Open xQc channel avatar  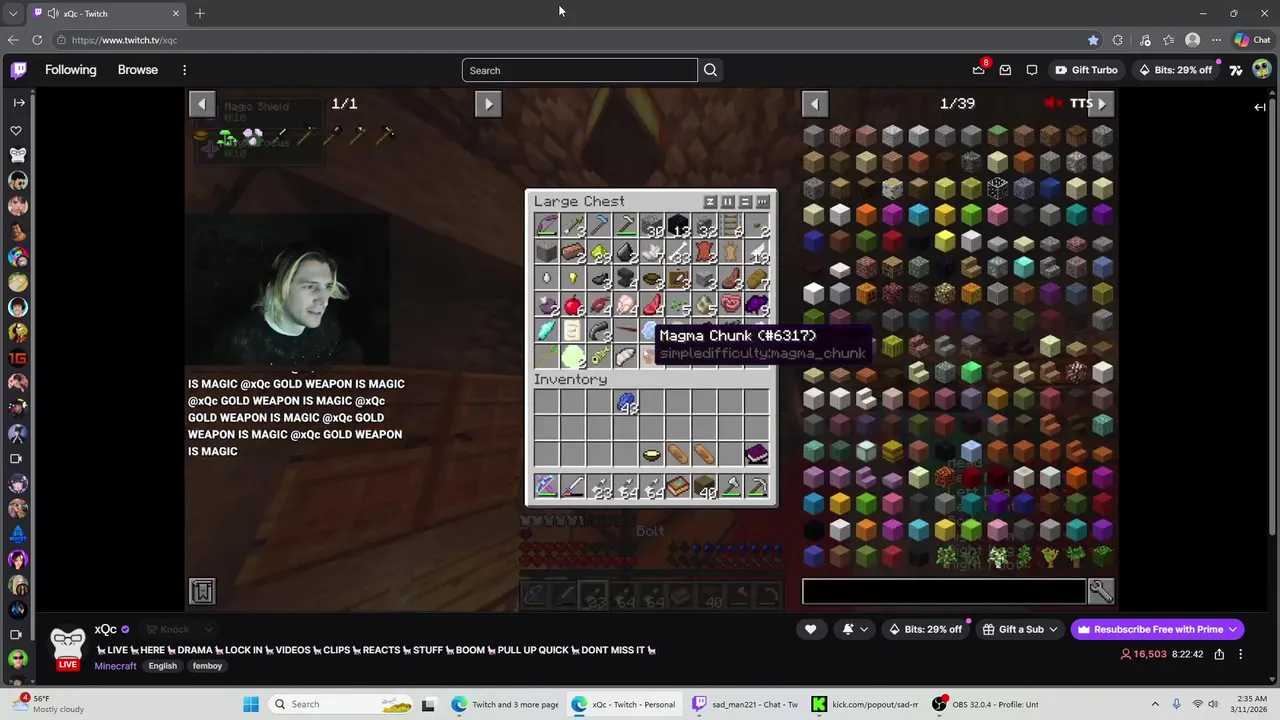68,644
